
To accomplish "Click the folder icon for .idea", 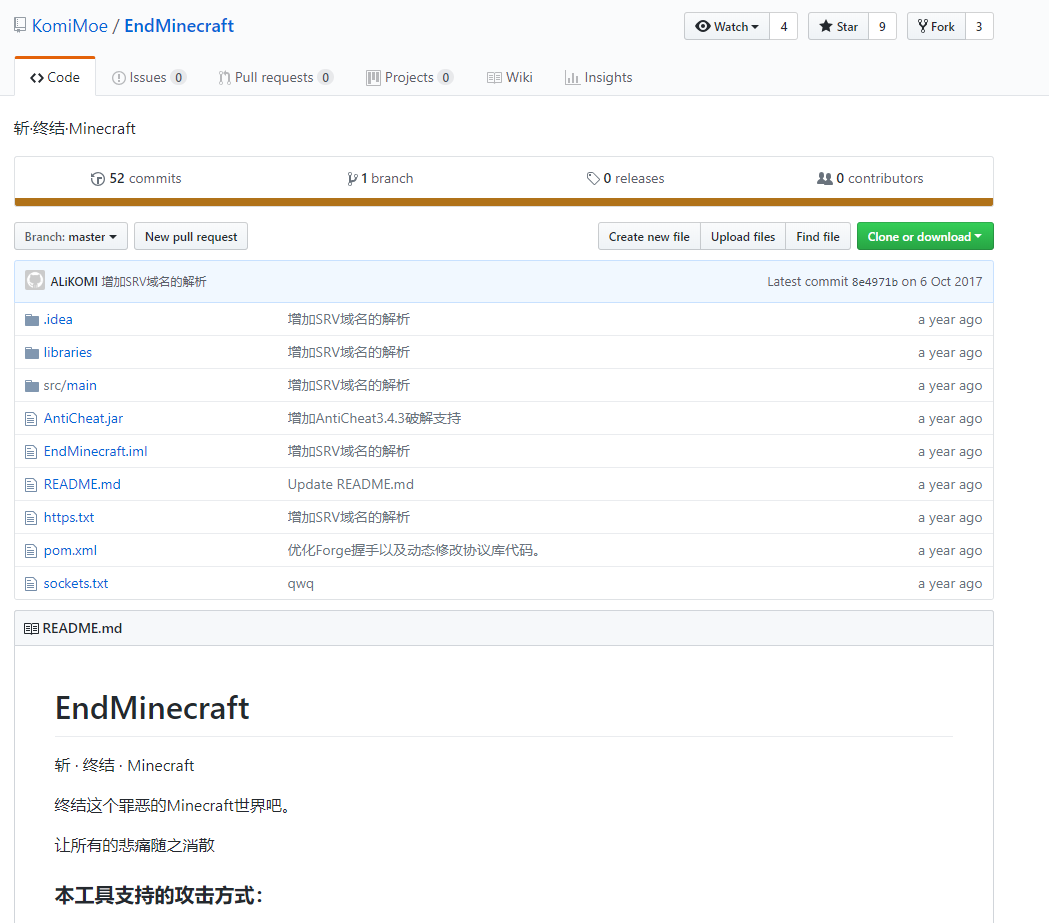I will [31, 320].
